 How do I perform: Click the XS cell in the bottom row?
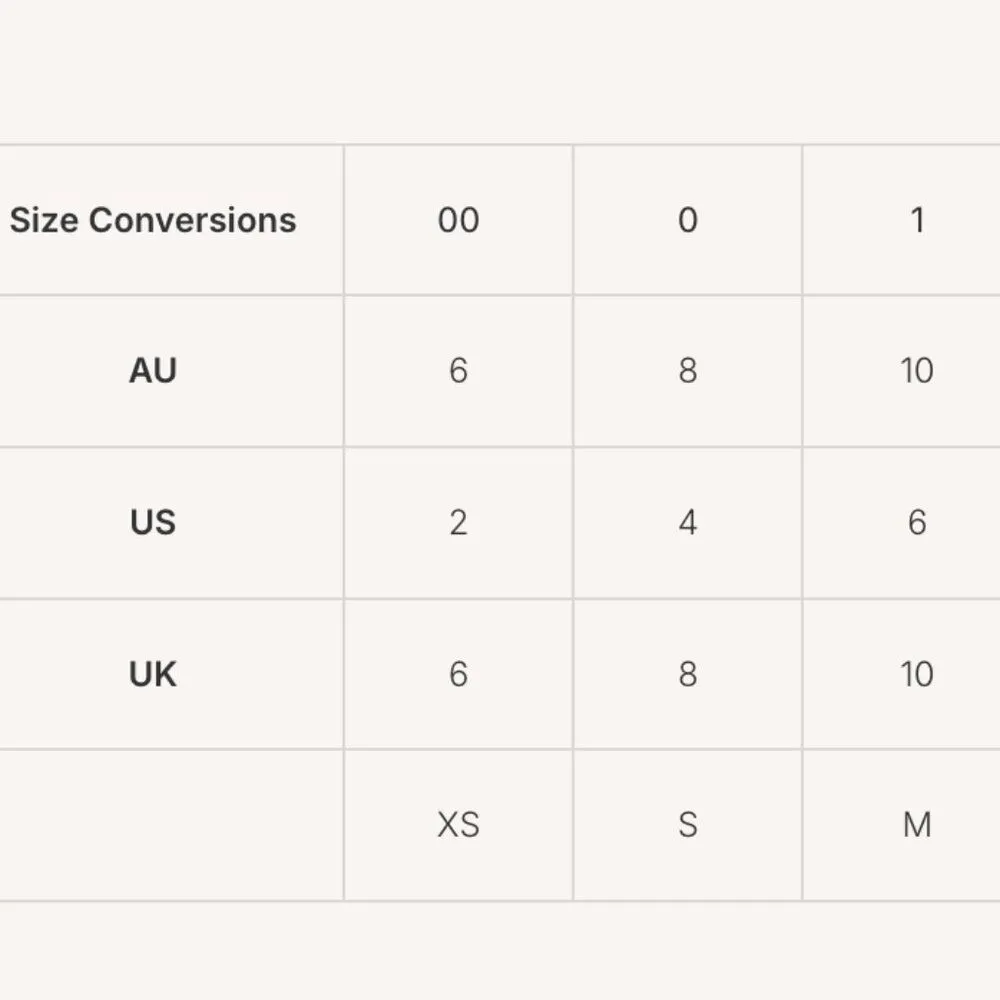(x=458, y=825)
